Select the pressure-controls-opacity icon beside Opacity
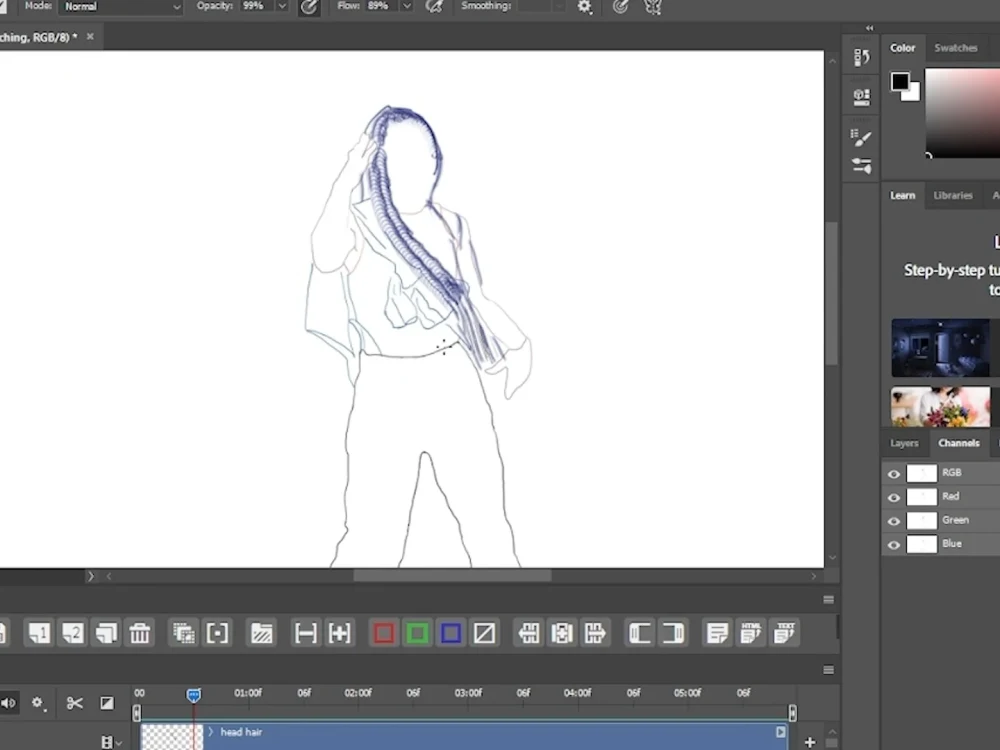1000x750 pixels. click(309, 7)
